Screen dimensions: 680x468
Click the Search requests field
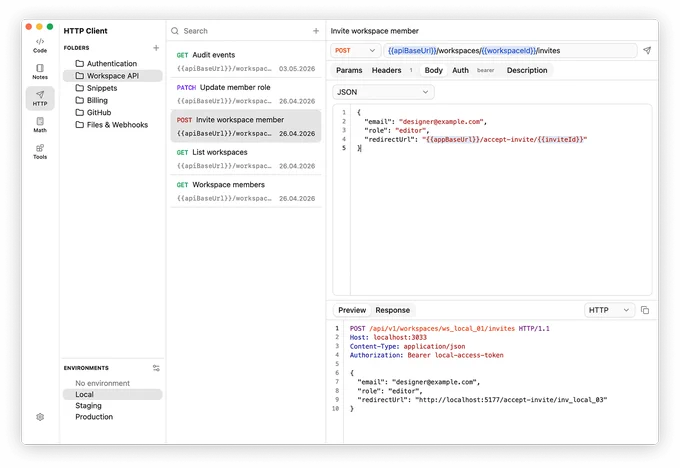point(245,31)
